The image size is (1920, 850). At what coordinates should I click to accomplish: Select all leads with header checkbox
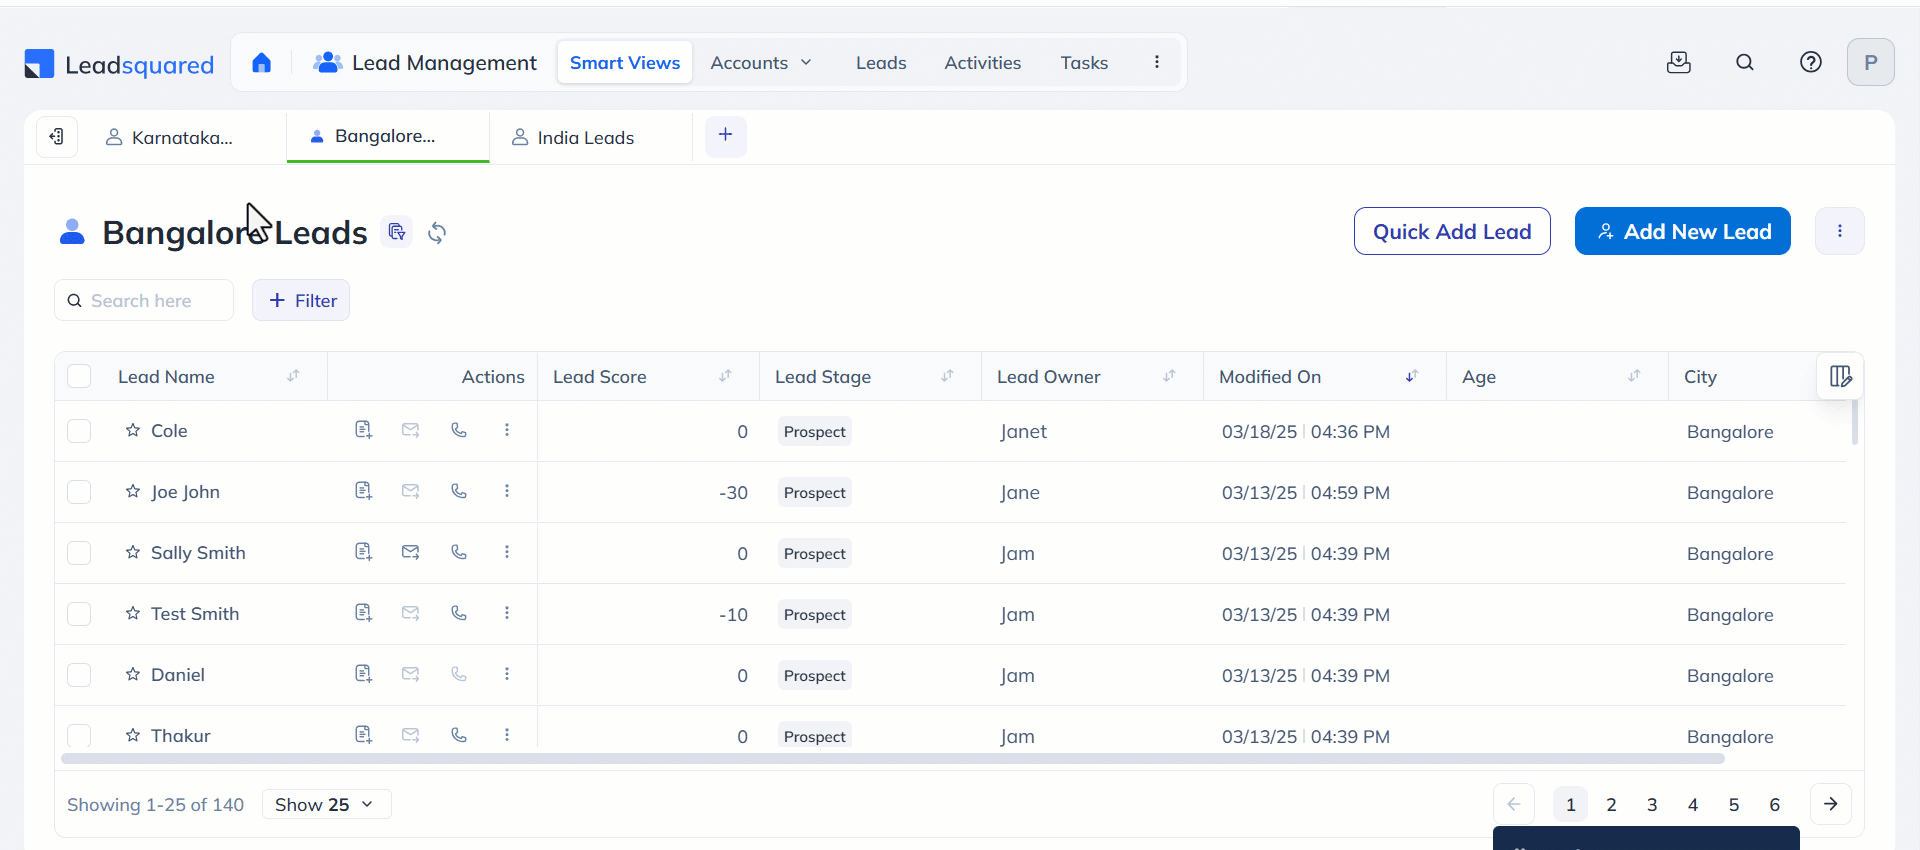[79, 376]
